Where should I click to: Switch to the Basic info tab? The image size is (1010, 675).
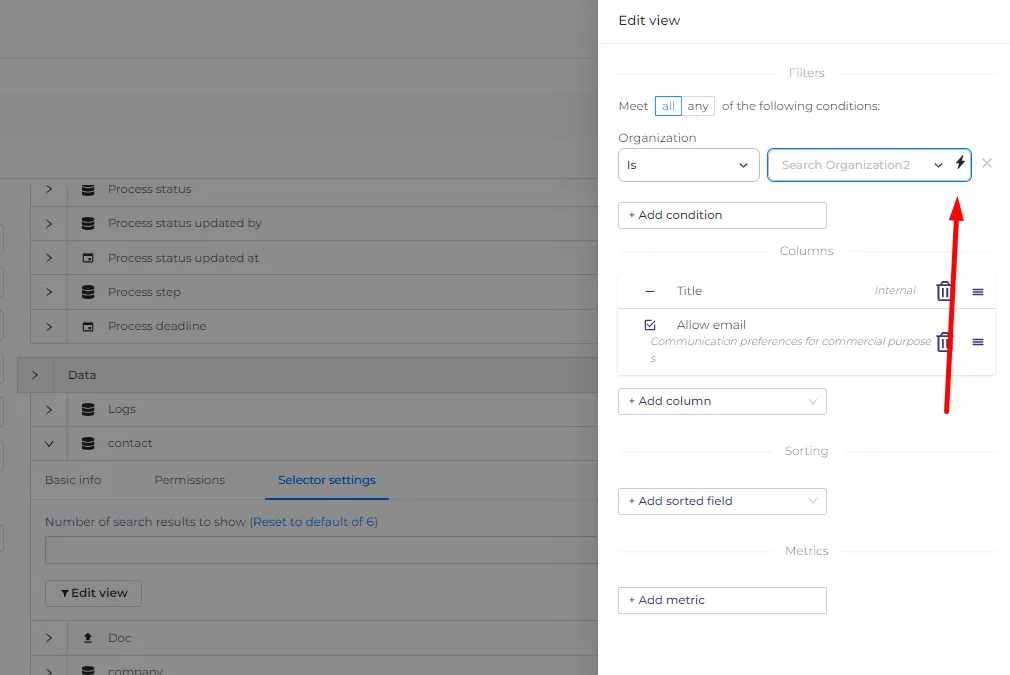[73, 480]
